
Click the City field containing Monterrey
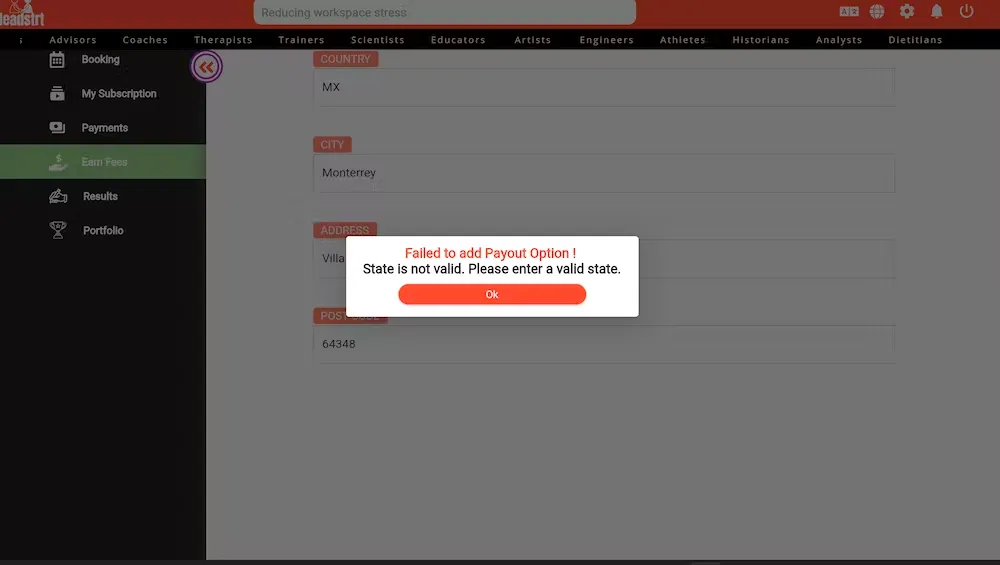coord(604,173)
